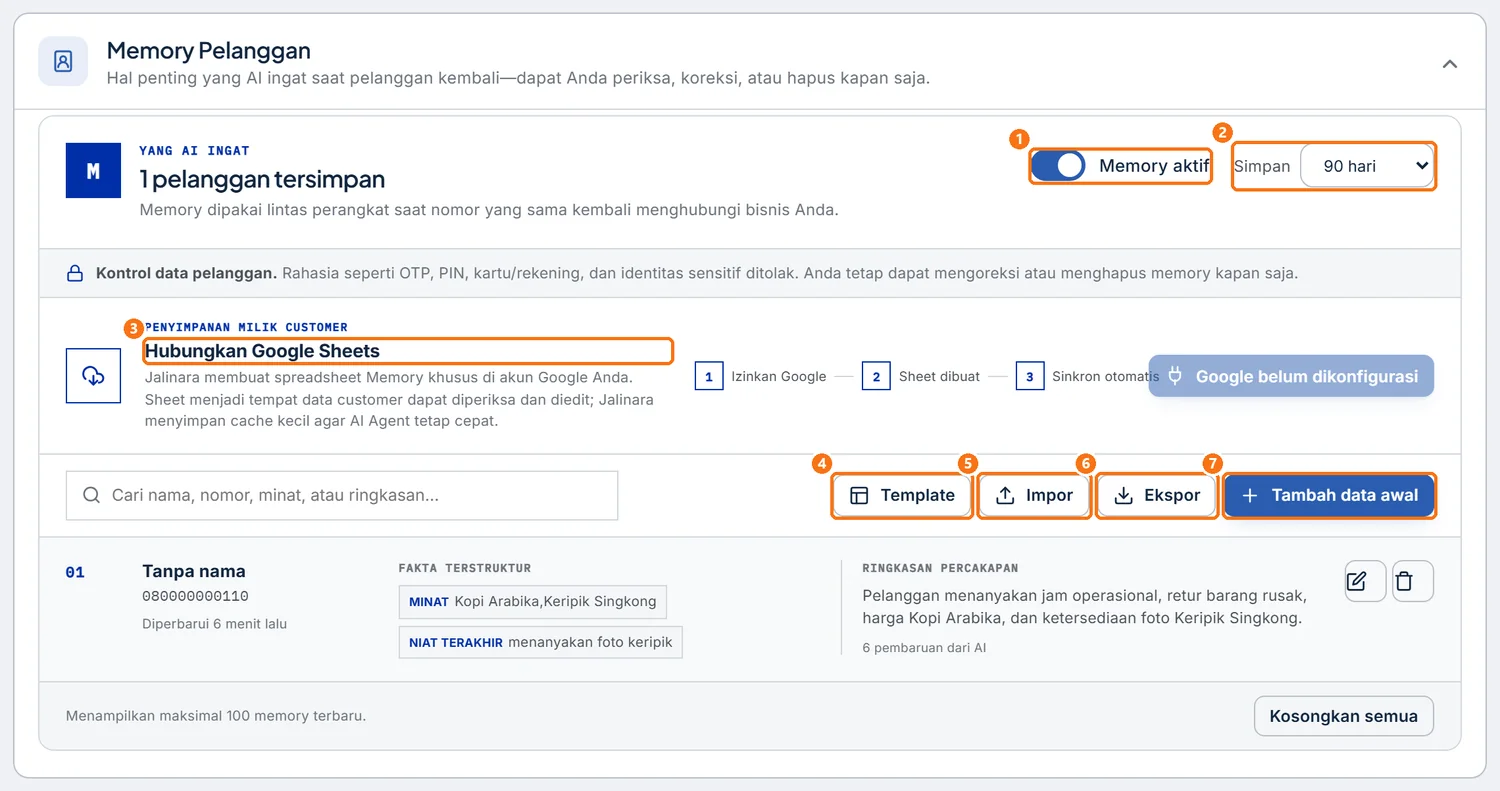
Task: Click the Diperbarui 6 menit lalu timestamp
Action: [x=215, y=624]
